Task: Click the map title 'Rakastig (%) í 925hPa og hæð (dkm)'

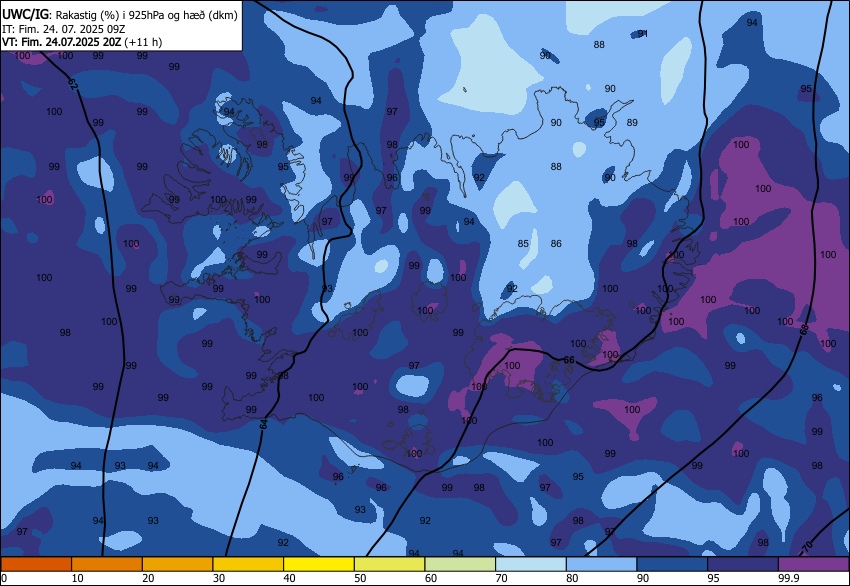Action: [x=147, y=15]
